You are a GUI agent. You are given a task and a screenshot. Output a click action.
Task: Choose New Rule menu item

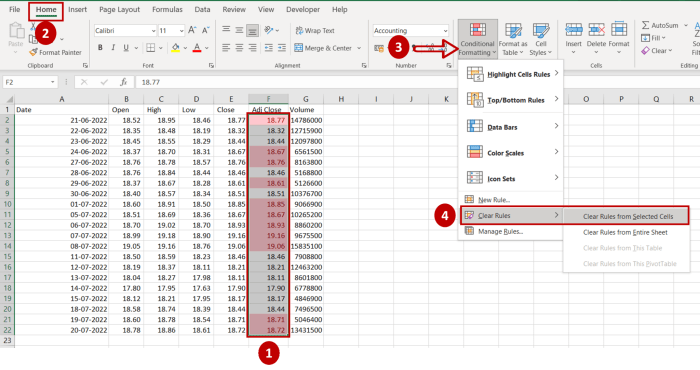point(511,200)
